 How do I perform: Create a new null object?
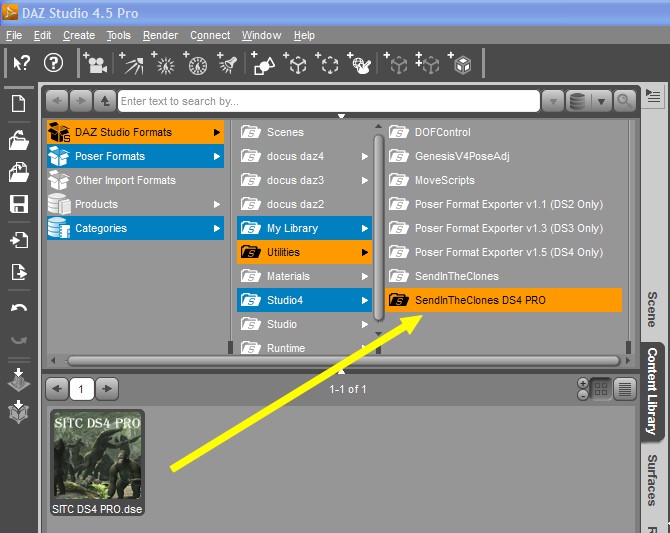point(295,64)
